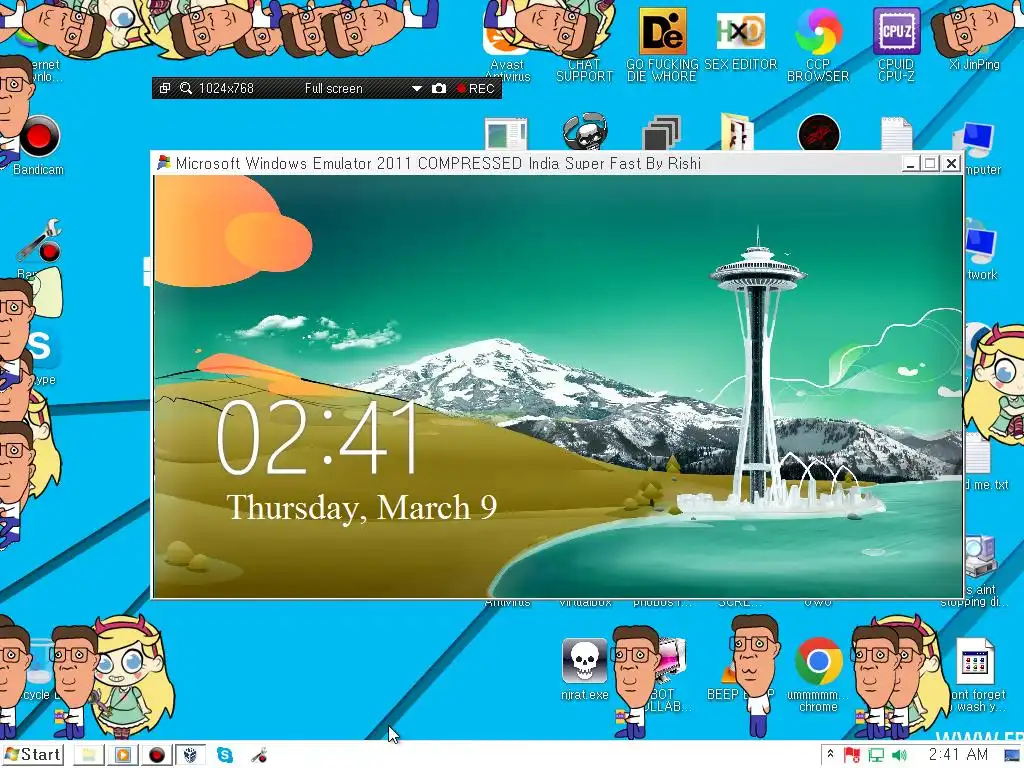Viewport: 1024px width, 768px height.
Task: Click the magnifier icon in Bandicam bar
Action: pyautogui.click(x=185, y=88)
